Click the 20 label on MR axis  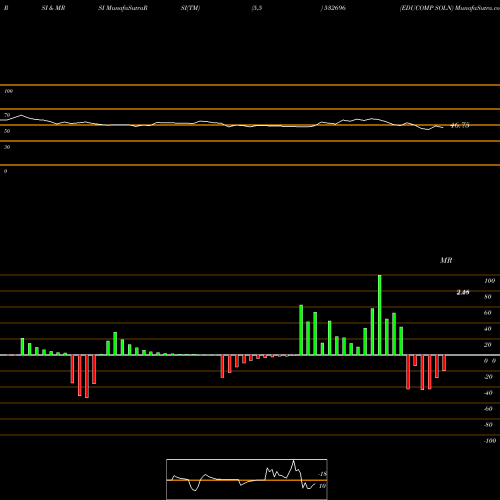[x=488, y=345]
